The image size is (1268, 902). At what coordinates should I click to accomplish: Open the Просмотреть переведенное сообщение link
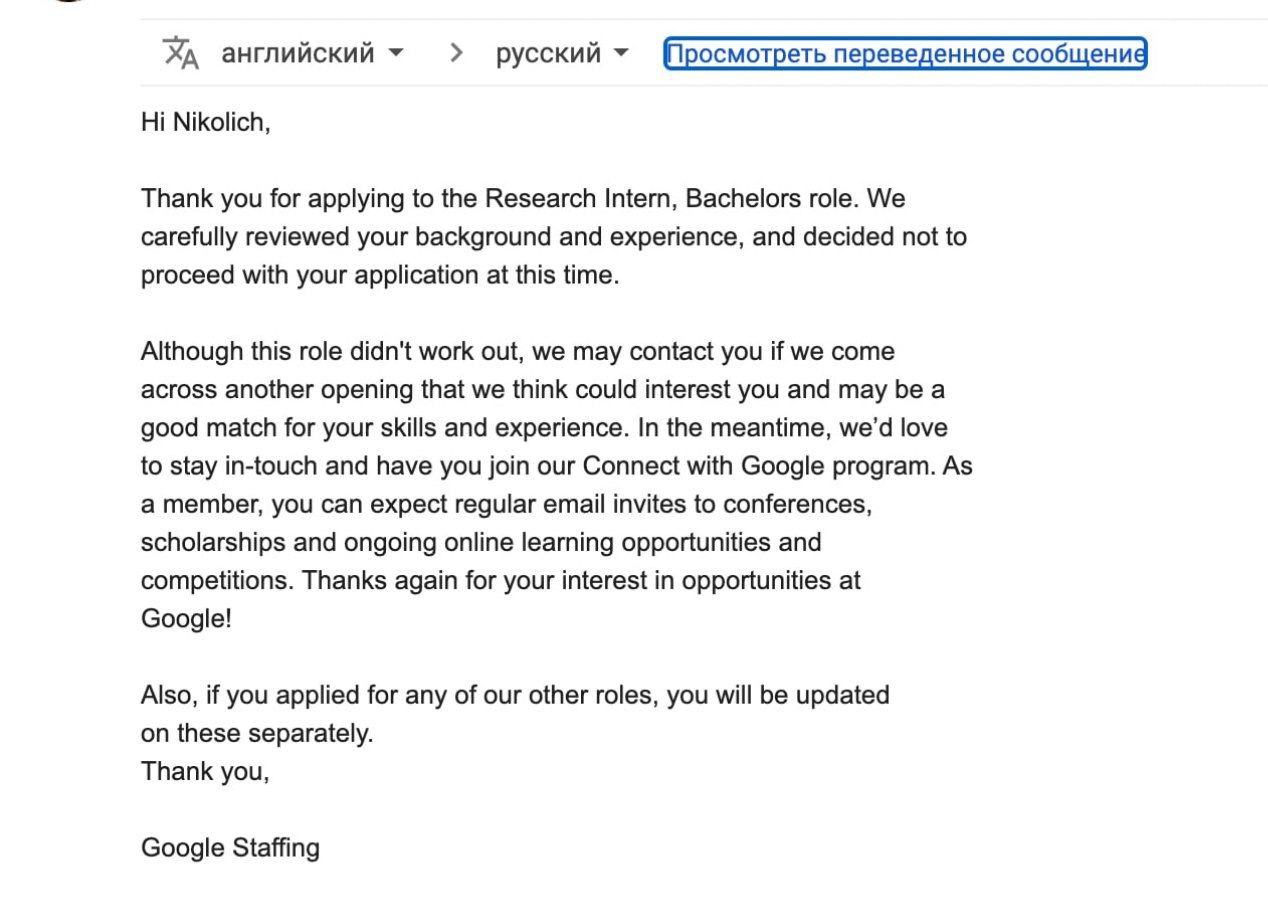pyautogui.click(x=905, y=53)
